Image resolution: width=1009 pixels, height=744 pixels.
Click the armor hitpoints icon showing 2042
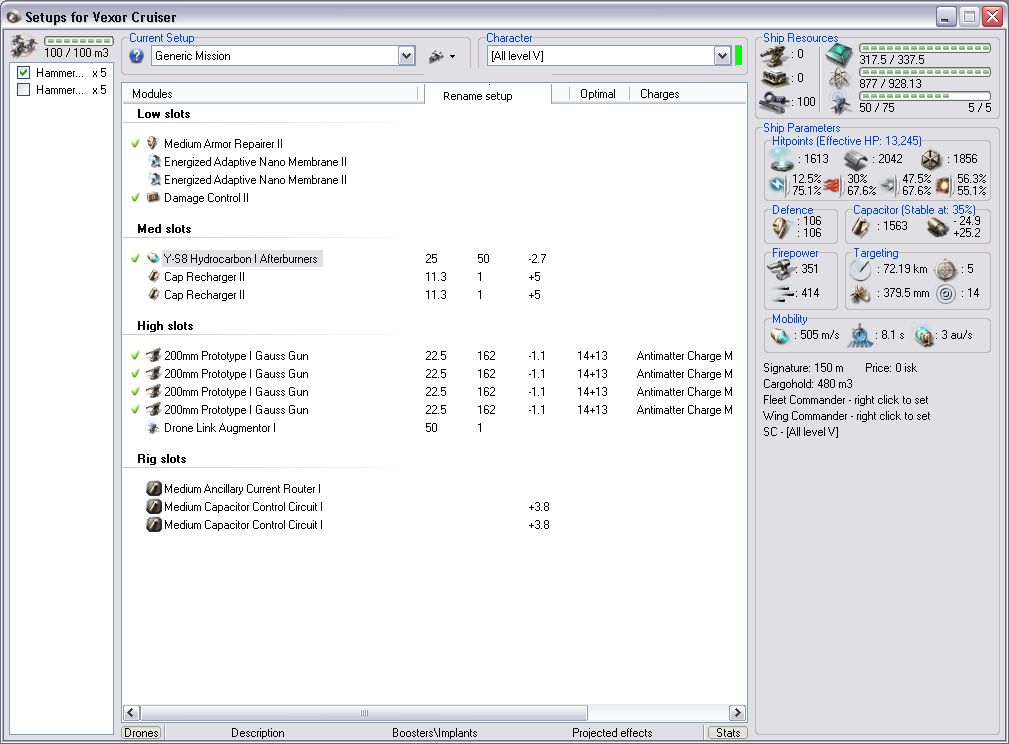856,159
